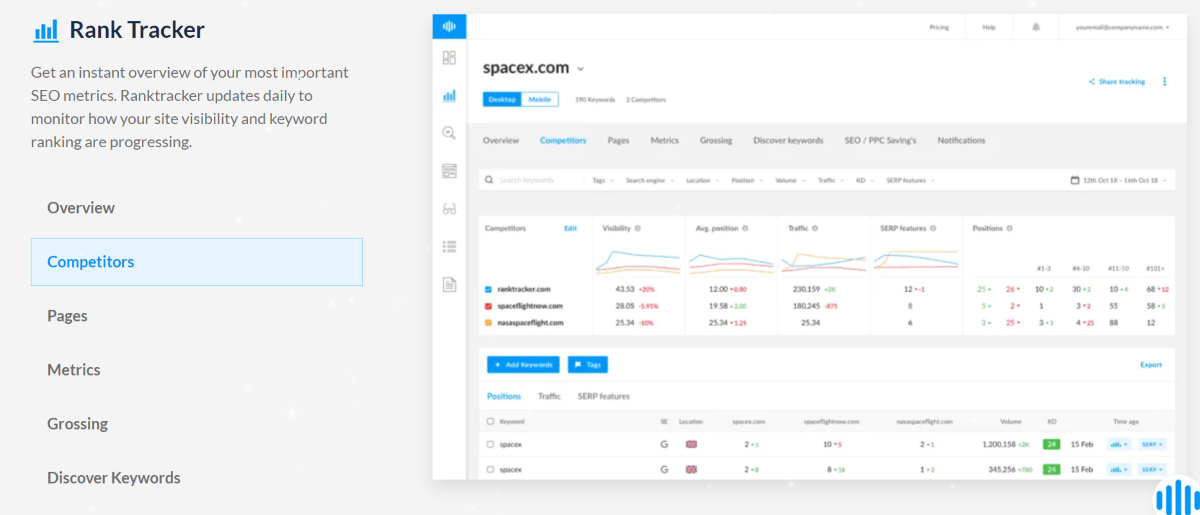Click green KD 24 badge in 1,200,158 row
Image resolution: width=1200 pixels, height=515 pixels.
(x=1051, y=444)
